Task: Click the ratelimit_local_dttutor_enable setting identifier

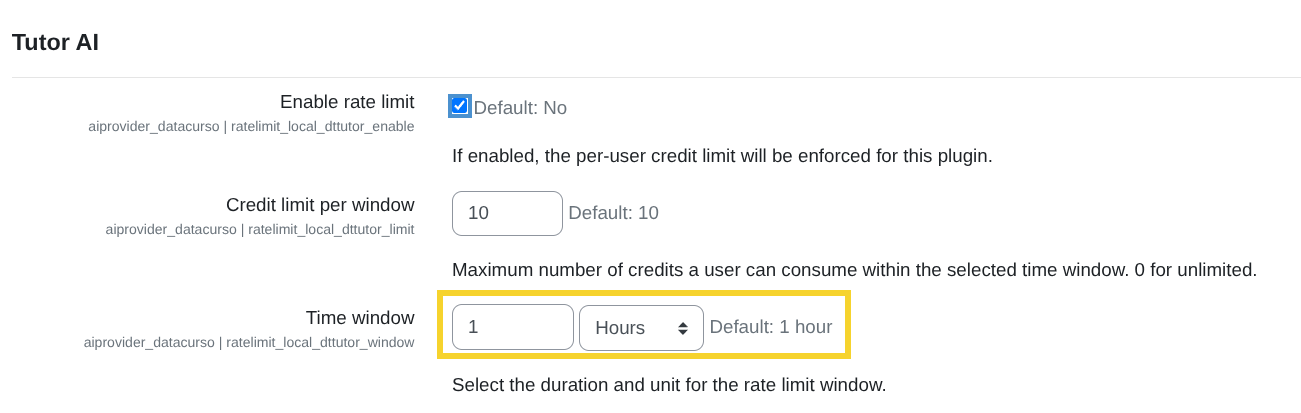Action: pos(322,127)
